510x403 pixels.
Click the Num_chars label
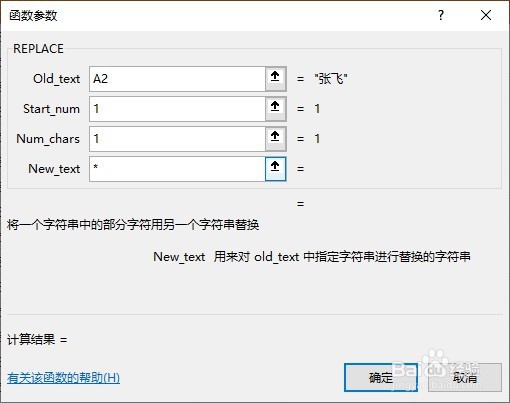pyautogui.click(x=48, y=139)
